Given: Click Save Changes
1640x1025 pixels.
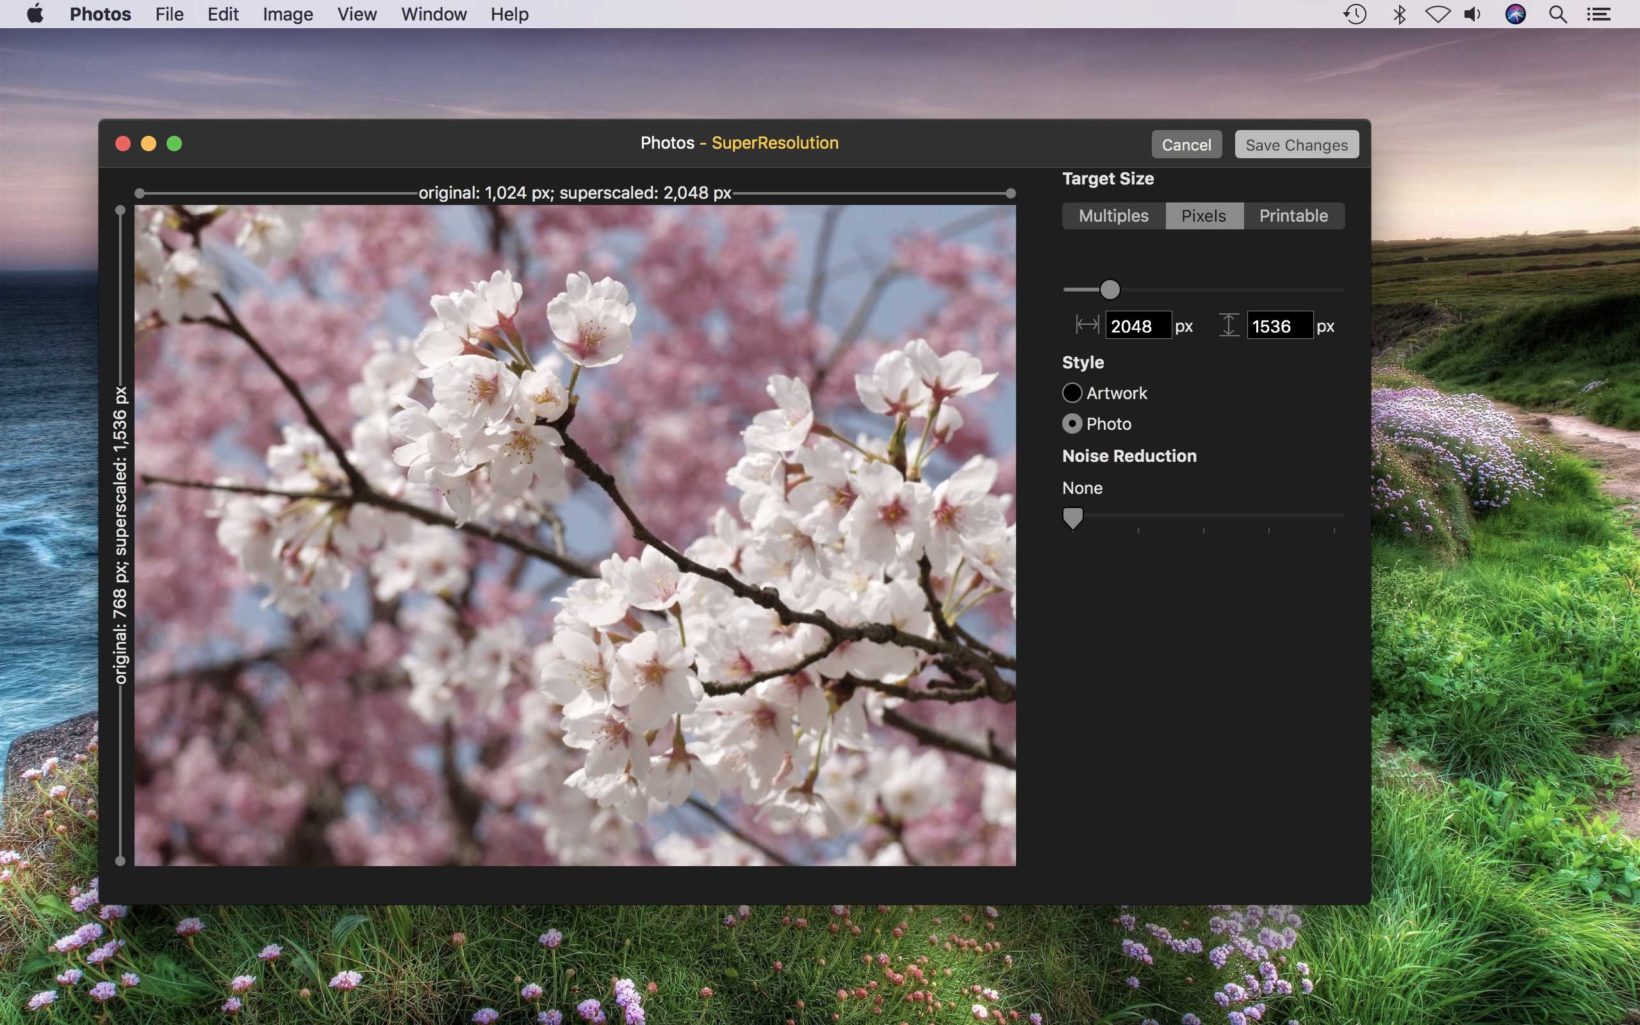Looking at the screenshot, I should point(1296,145).
